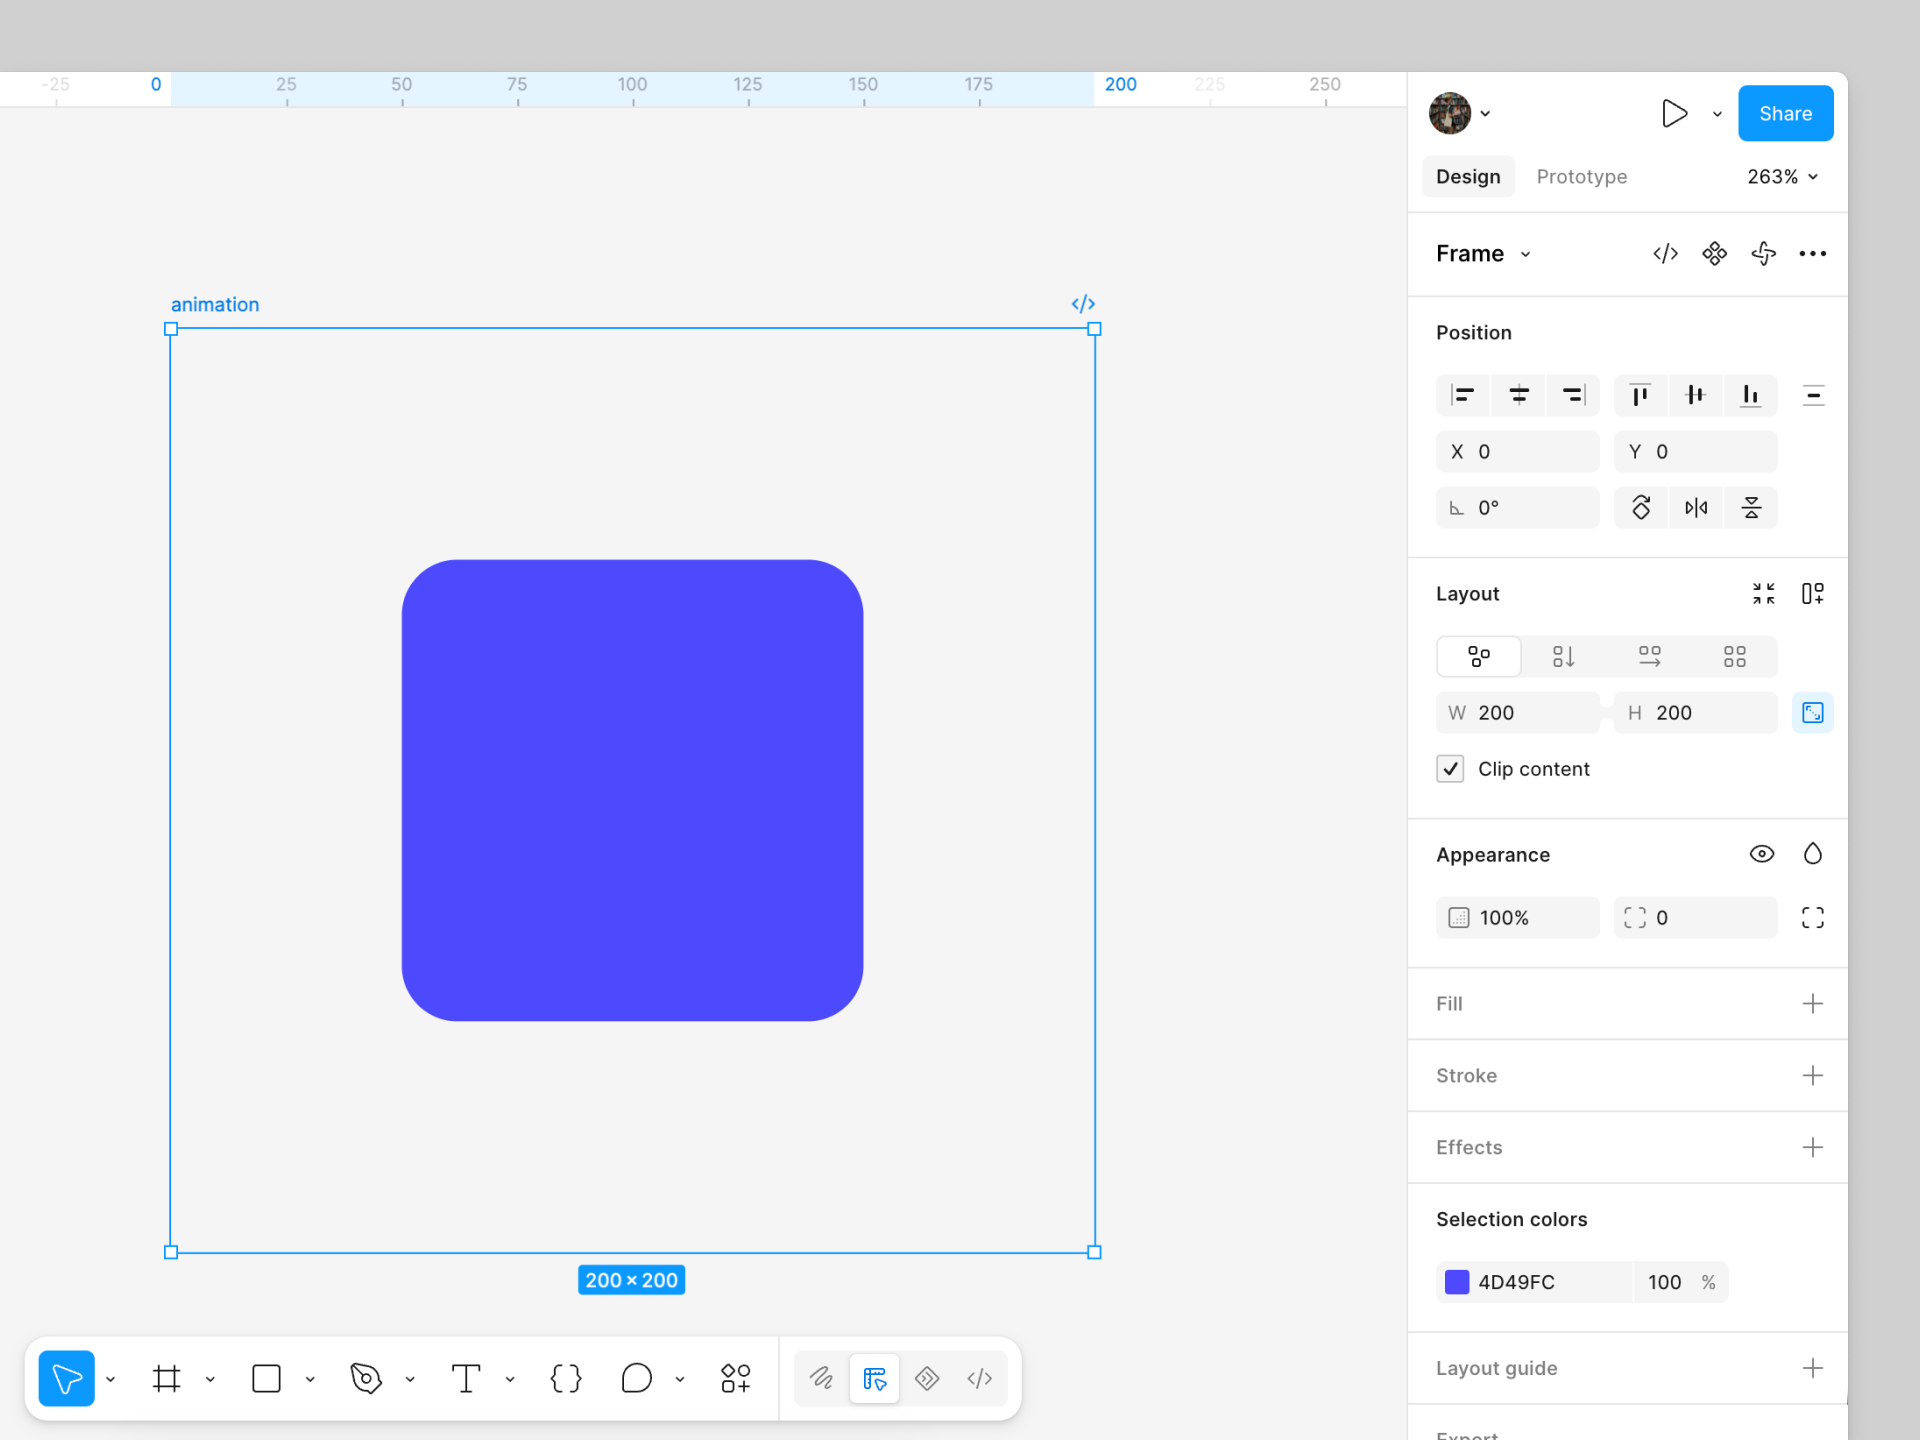Select the Comment tool

[x=636, y=1379]
